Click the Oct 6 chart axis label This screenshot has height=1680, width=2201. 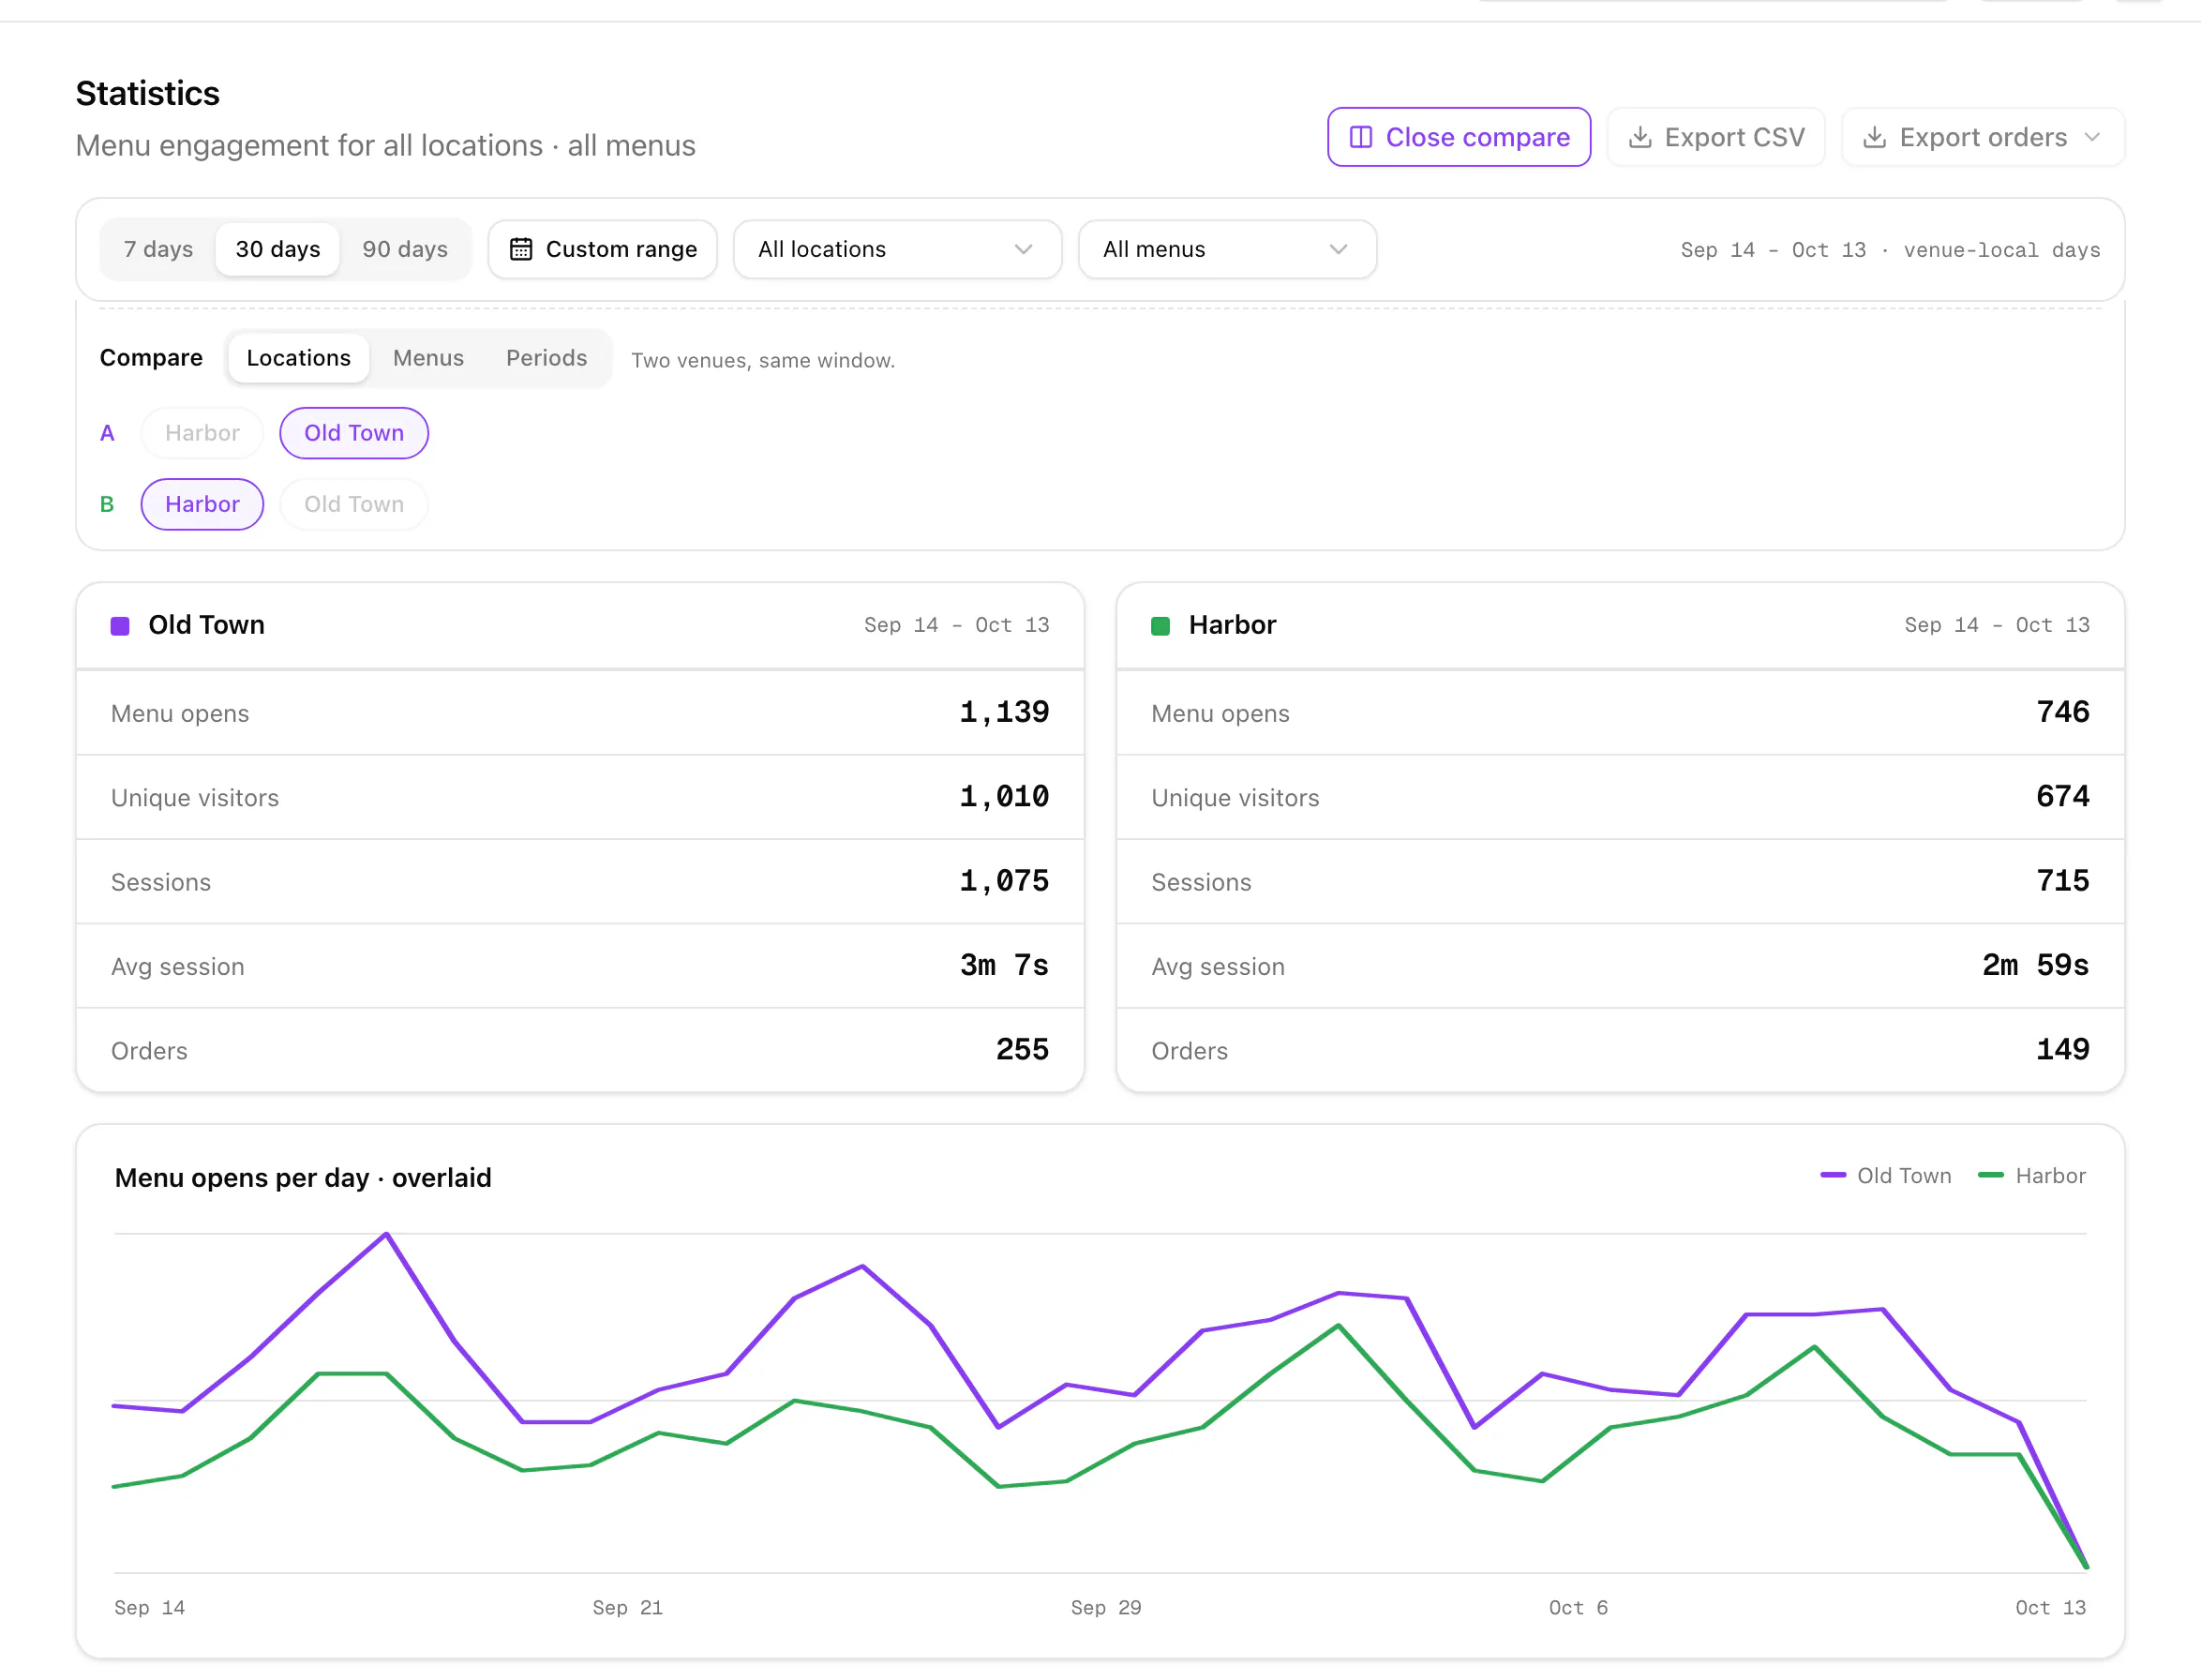1578,1607
